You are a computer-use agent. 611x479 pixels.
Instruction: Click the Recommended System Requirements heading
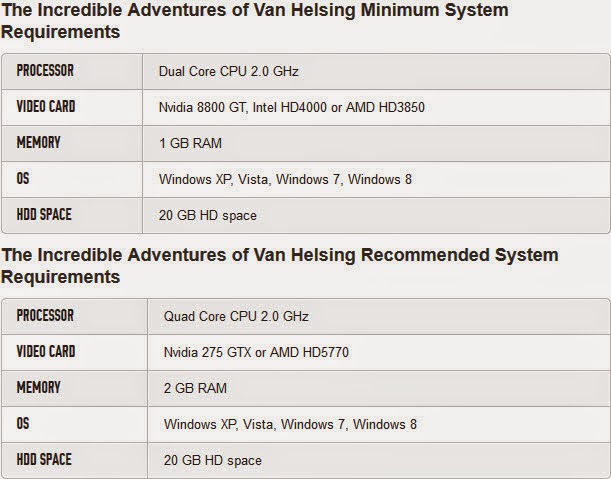(280, 265)
